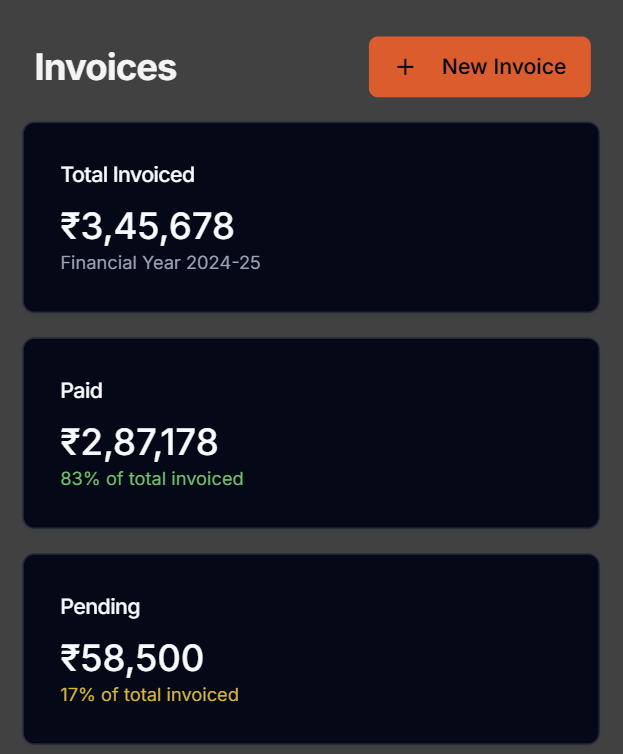The height and width of the screenshot is (754, 623).
Task: Click the plus icon in New Invoice button
Action: (x=405, y=67)
